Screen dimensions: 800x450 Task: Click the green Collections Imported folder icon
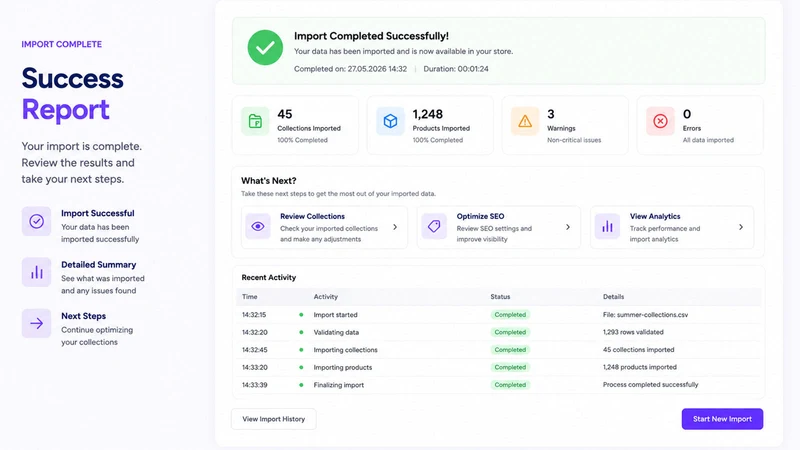click(255, 121)
